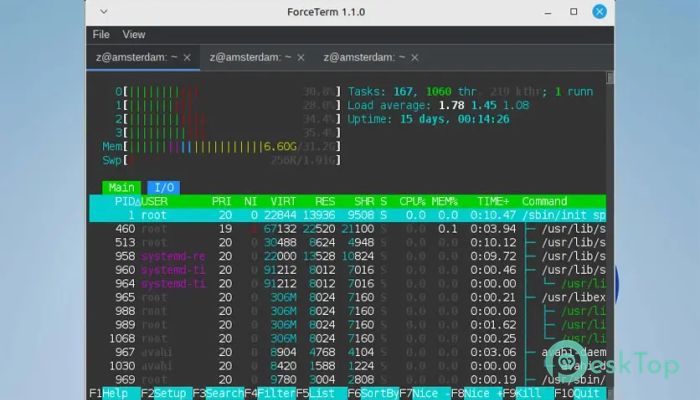Select the process row with PID 988
The height and width of the screenshot is (400, 700).
pyautogui.click(x=347, y=311)
